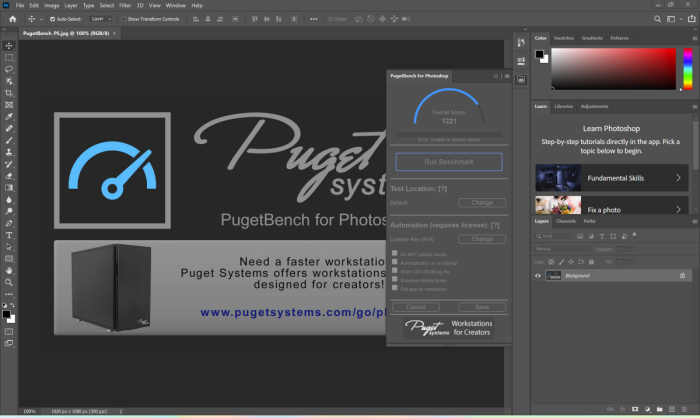
Task: Open the Color panel flyout menu
Action: point(695,38)
